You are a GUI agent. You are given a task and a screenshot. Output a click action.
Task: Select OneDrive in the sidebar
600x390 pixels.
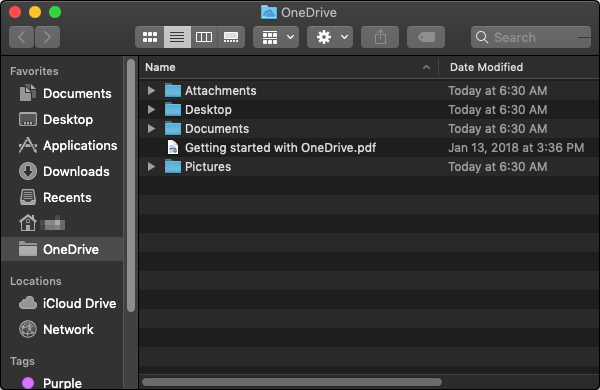62,249
